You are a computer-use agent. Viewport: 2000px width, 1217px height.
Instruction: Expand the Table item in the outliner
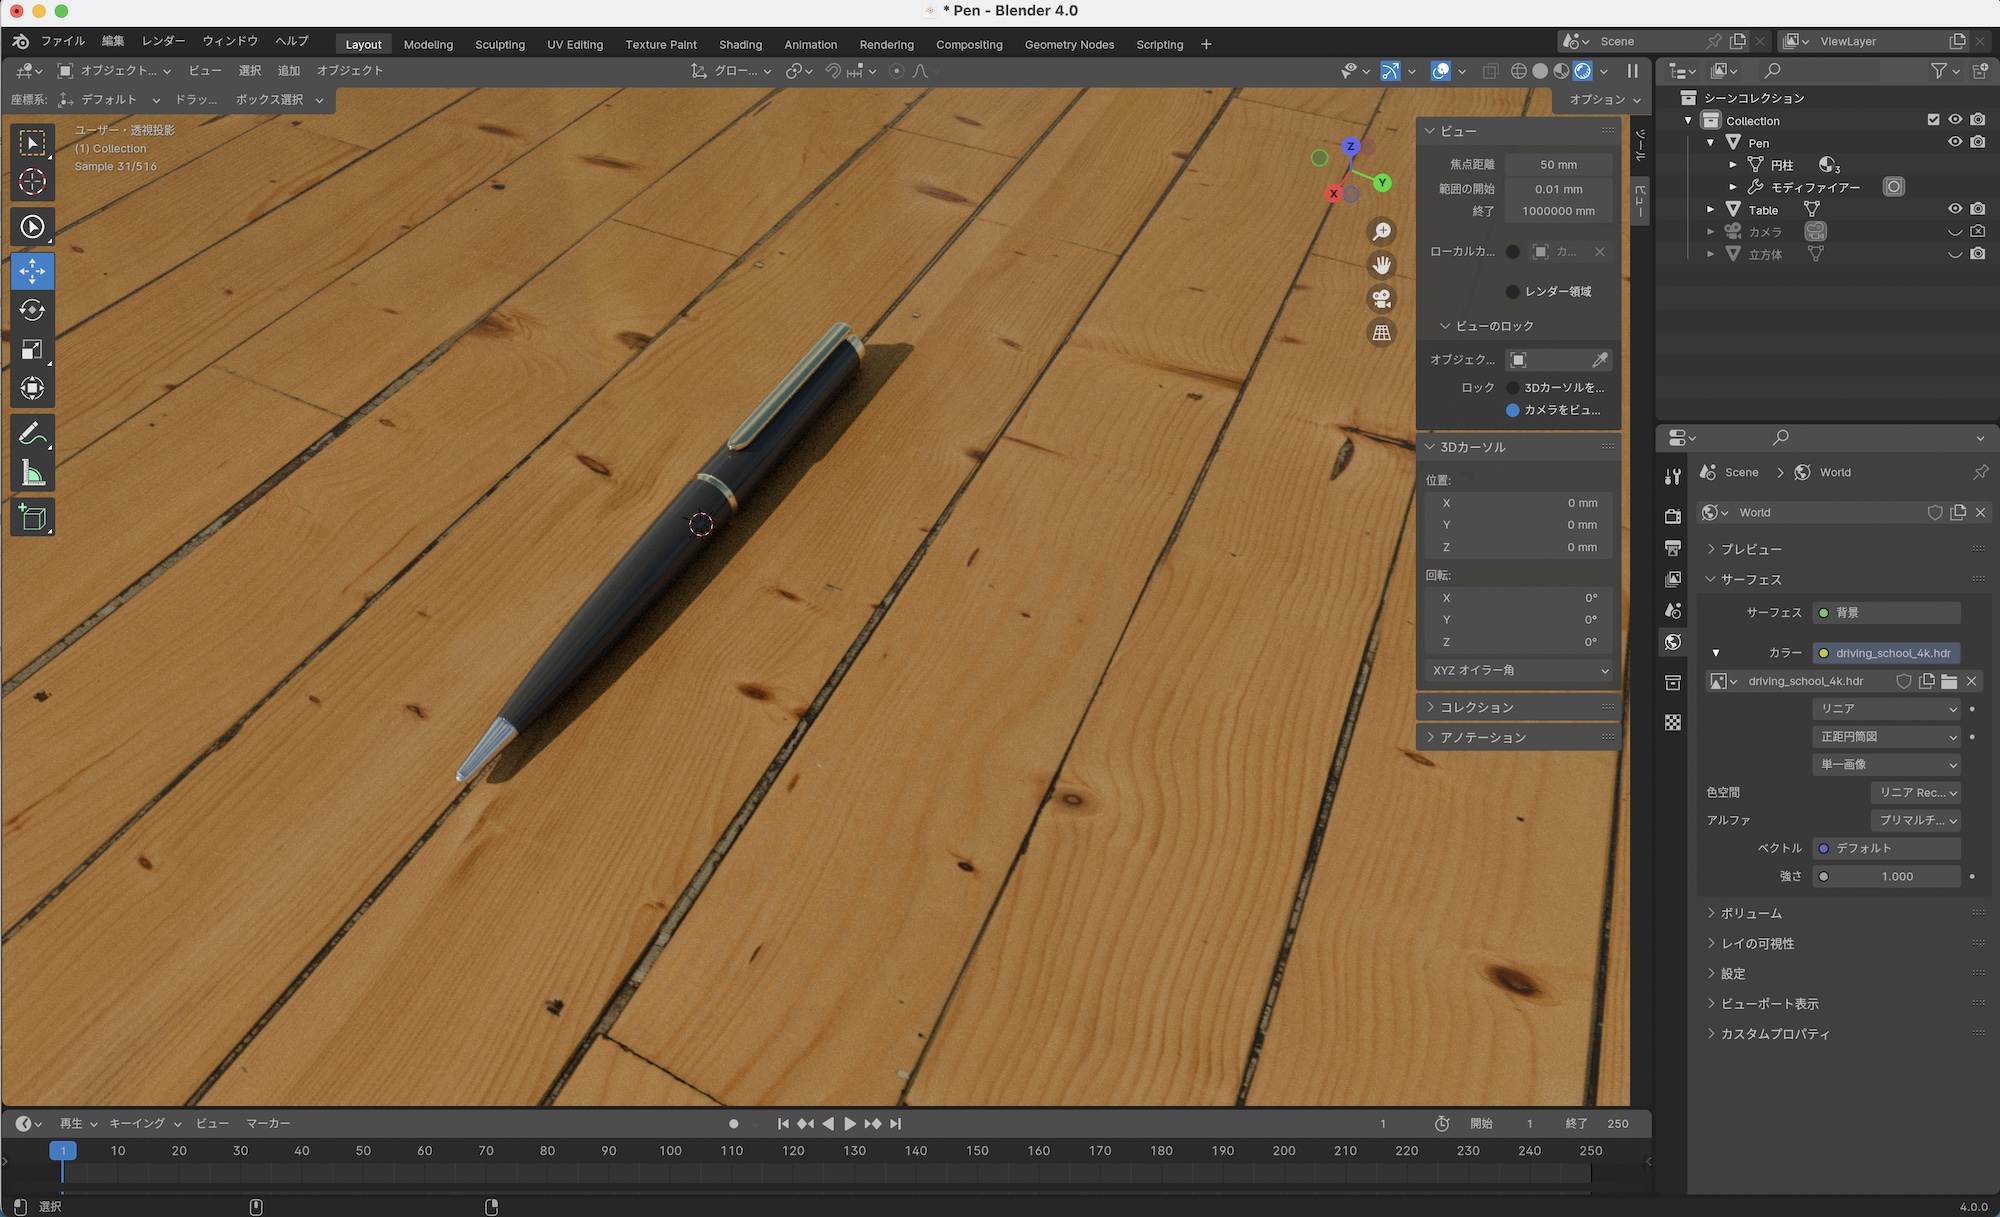1711,209
